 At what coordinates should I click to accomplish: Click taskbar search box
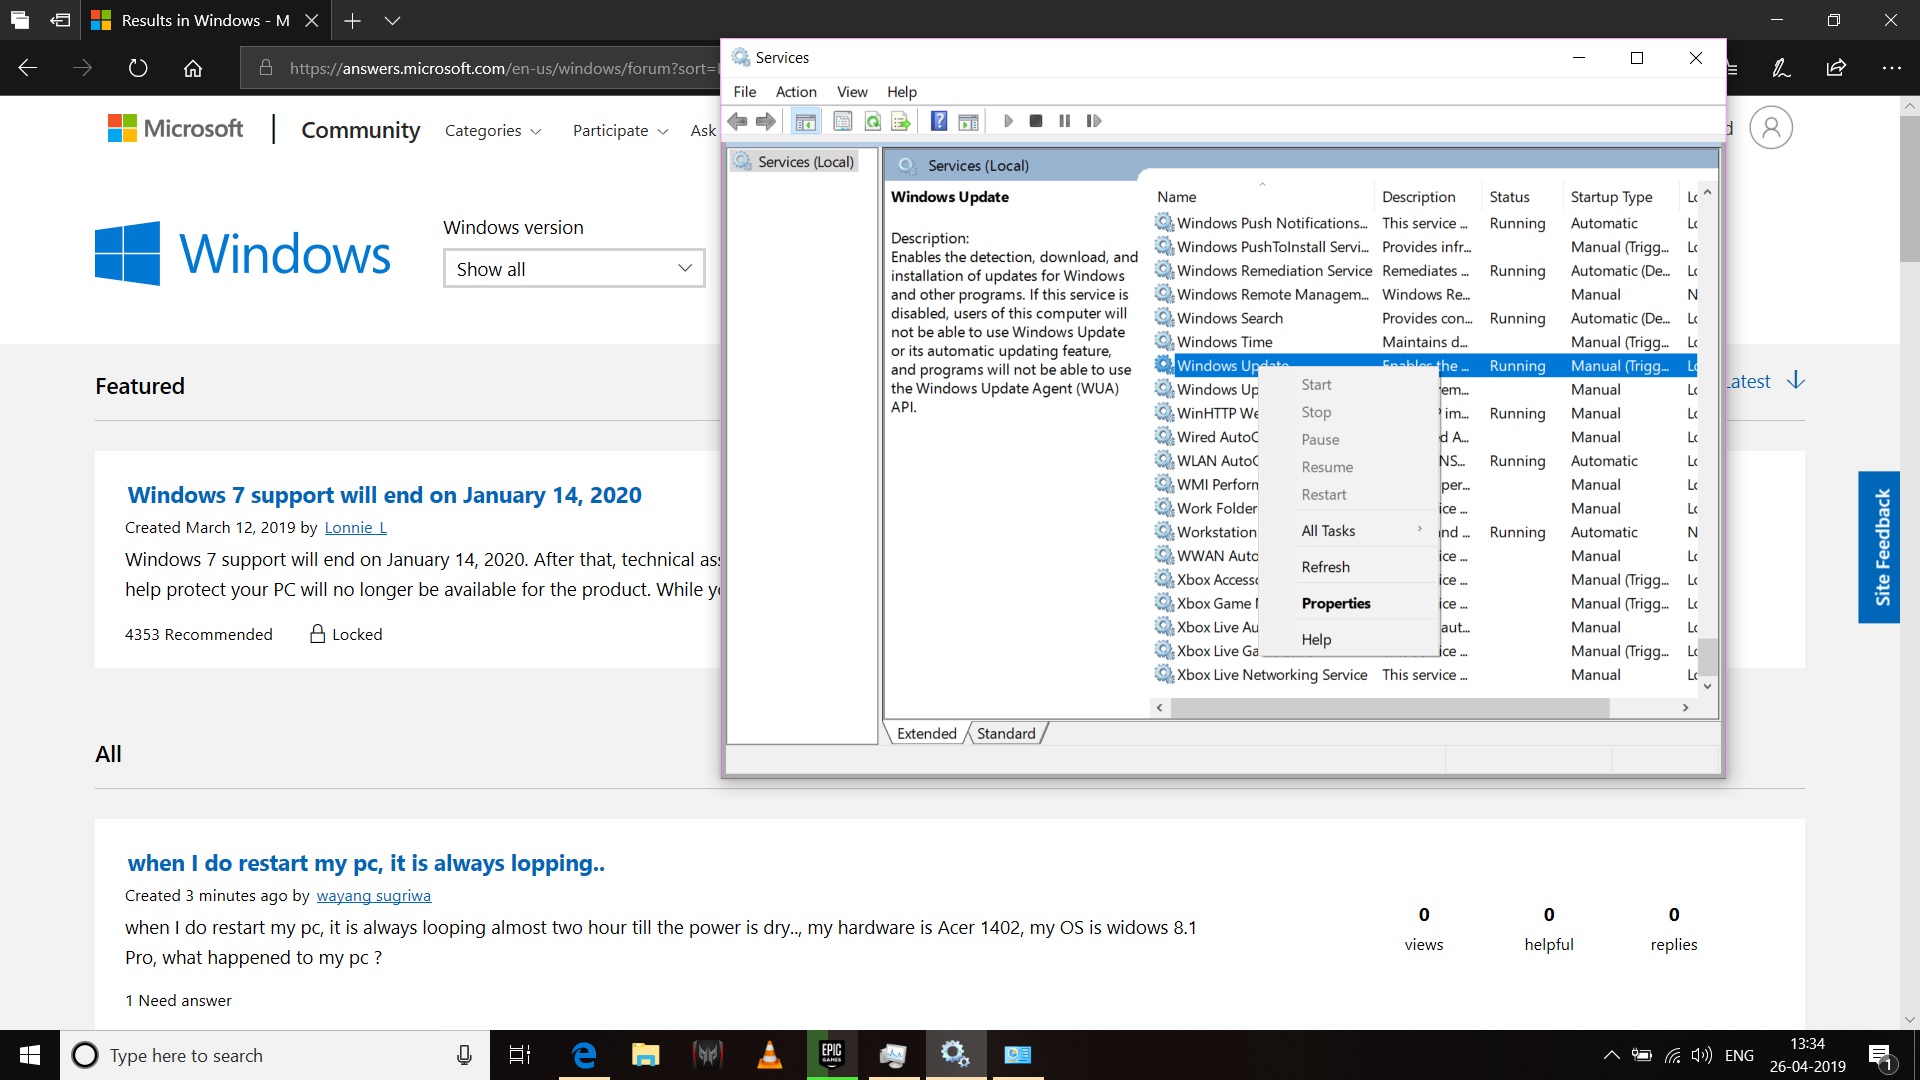tap(275, 1055)
